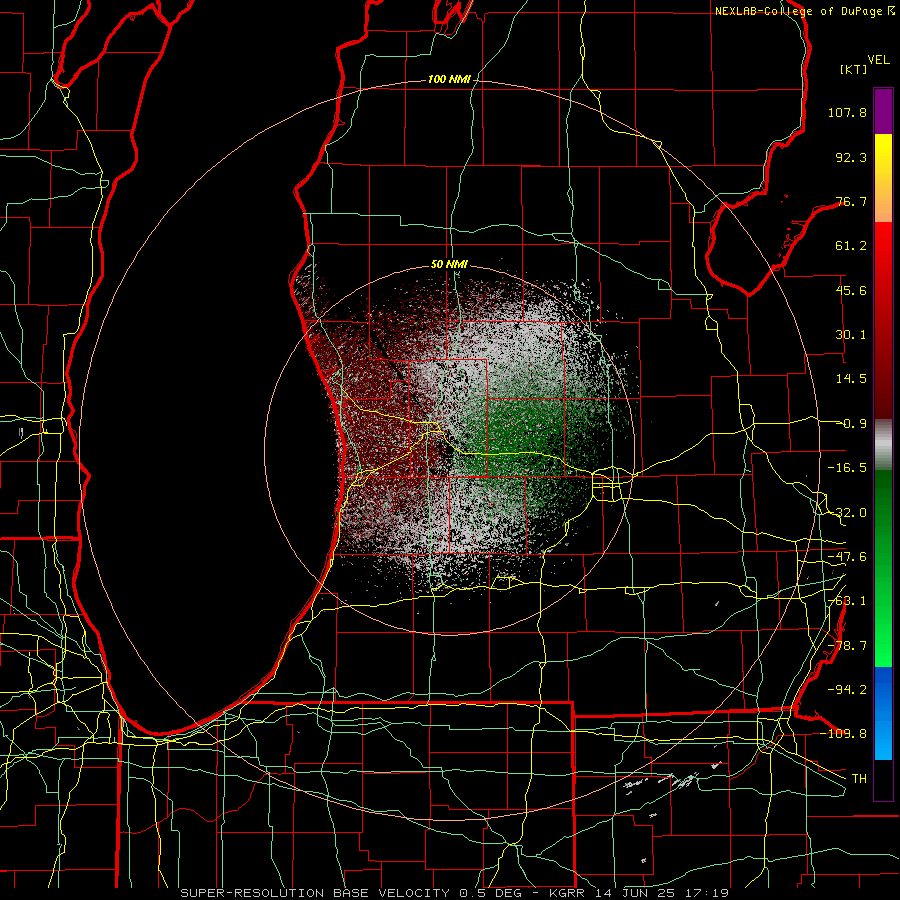
Task: Pick the green segment of velocity color bar
Action: click(x=883, y=568)
